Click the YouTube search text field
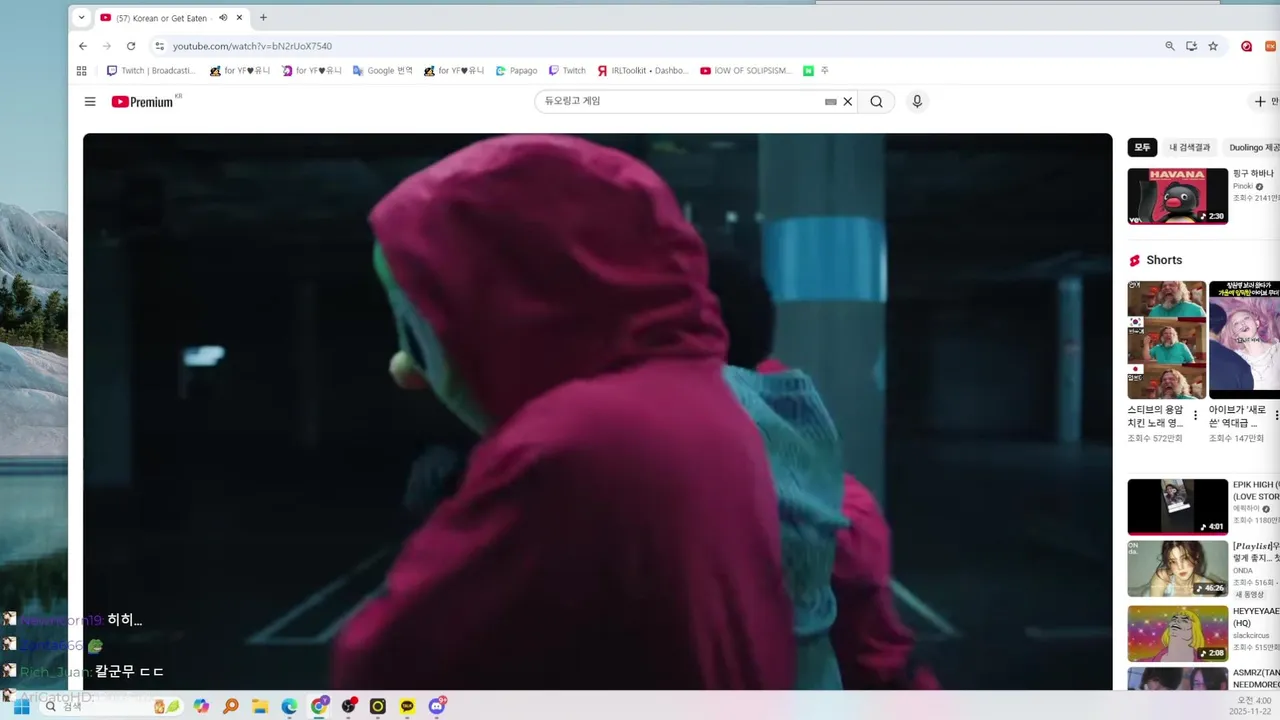 tap(680, 101)
